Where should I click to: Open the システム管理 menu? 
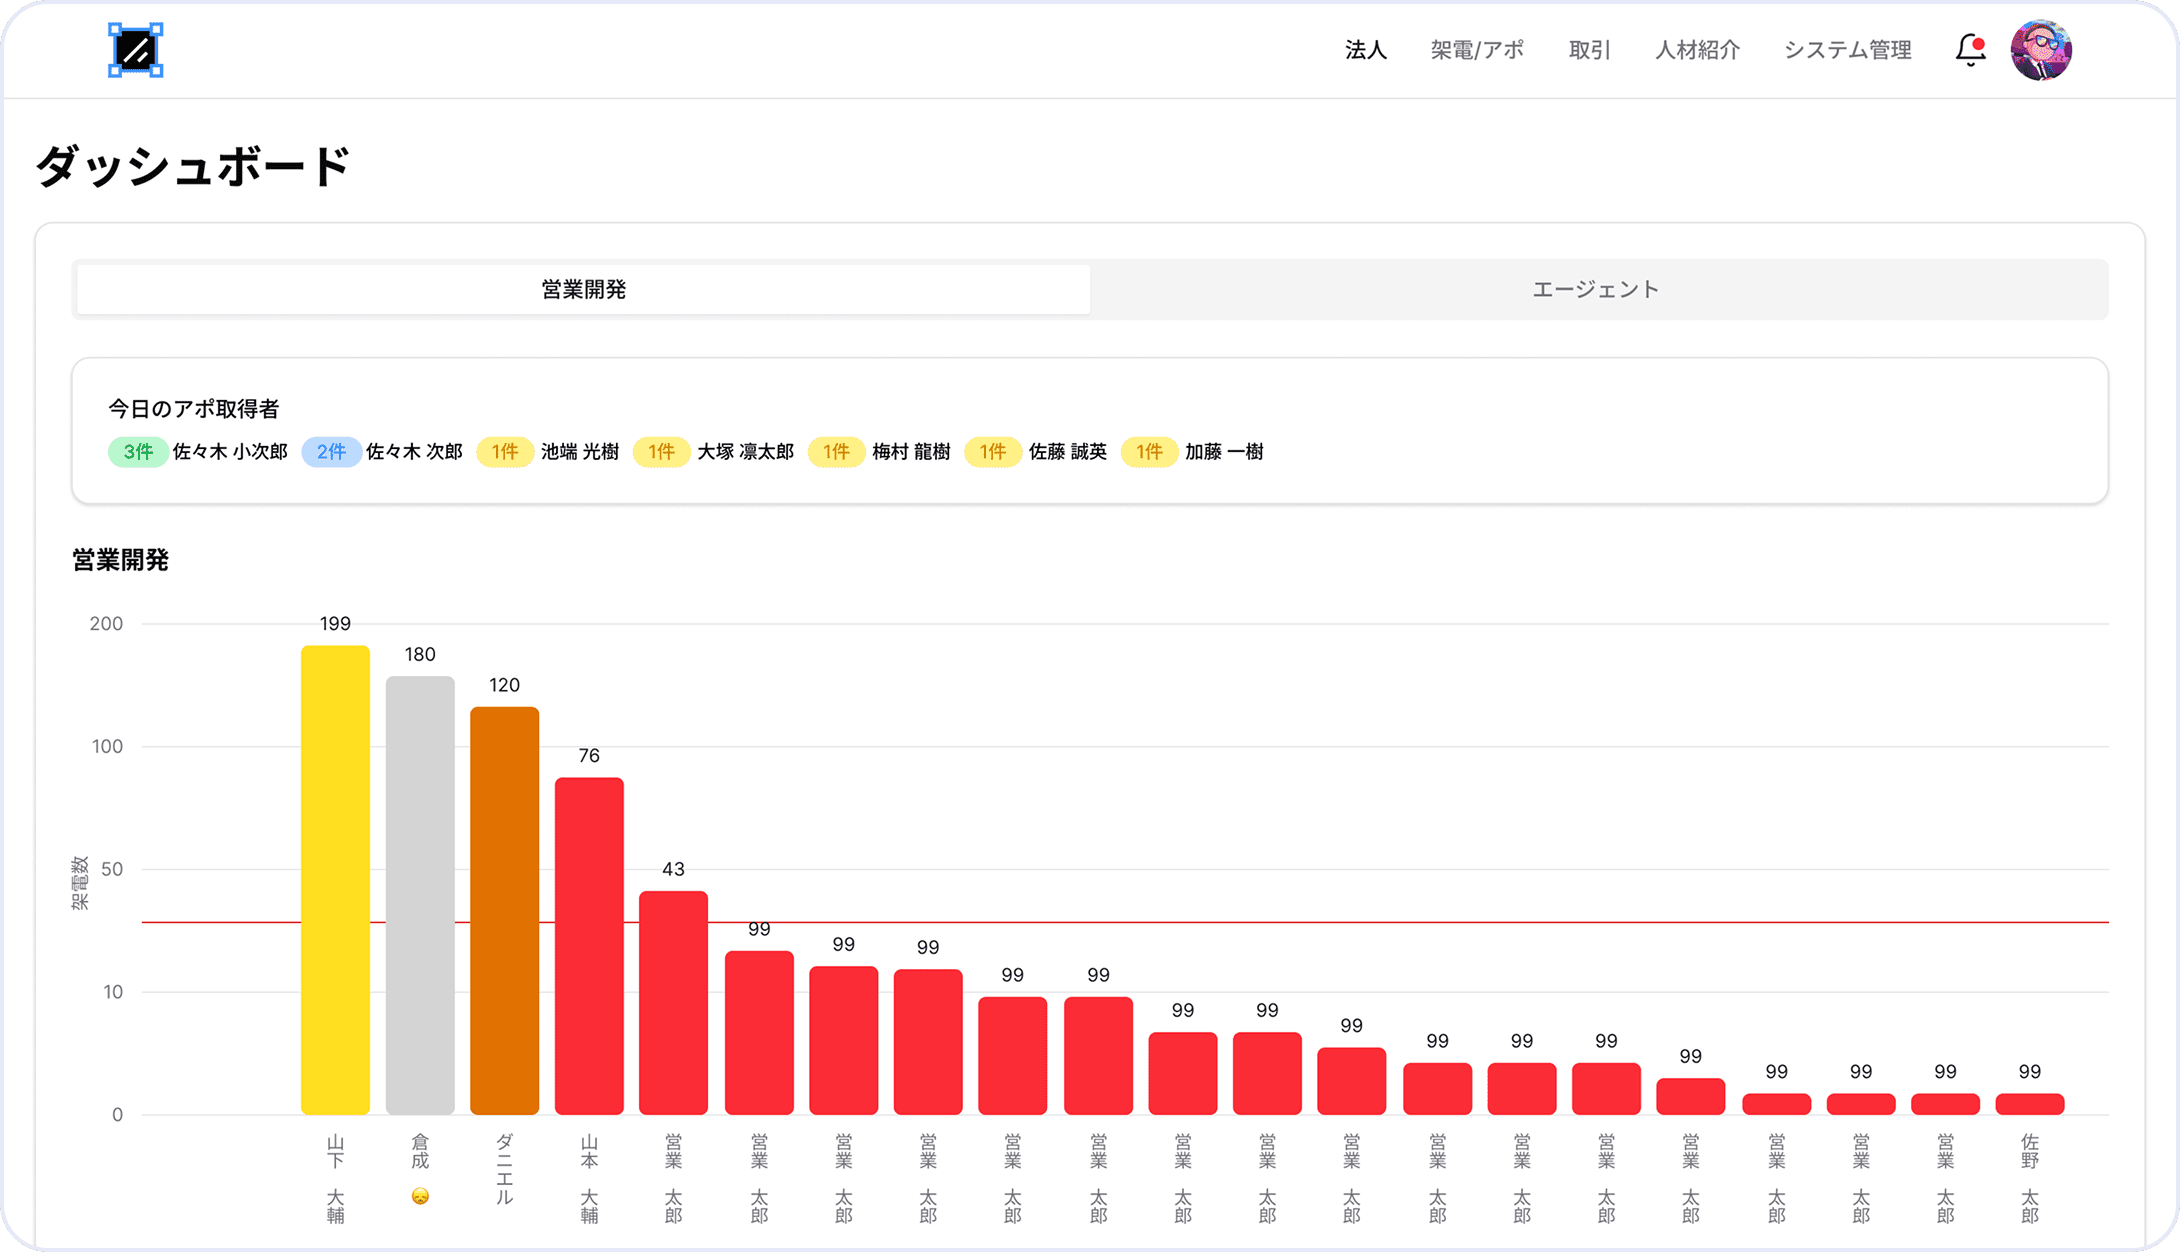(1847, 50)
